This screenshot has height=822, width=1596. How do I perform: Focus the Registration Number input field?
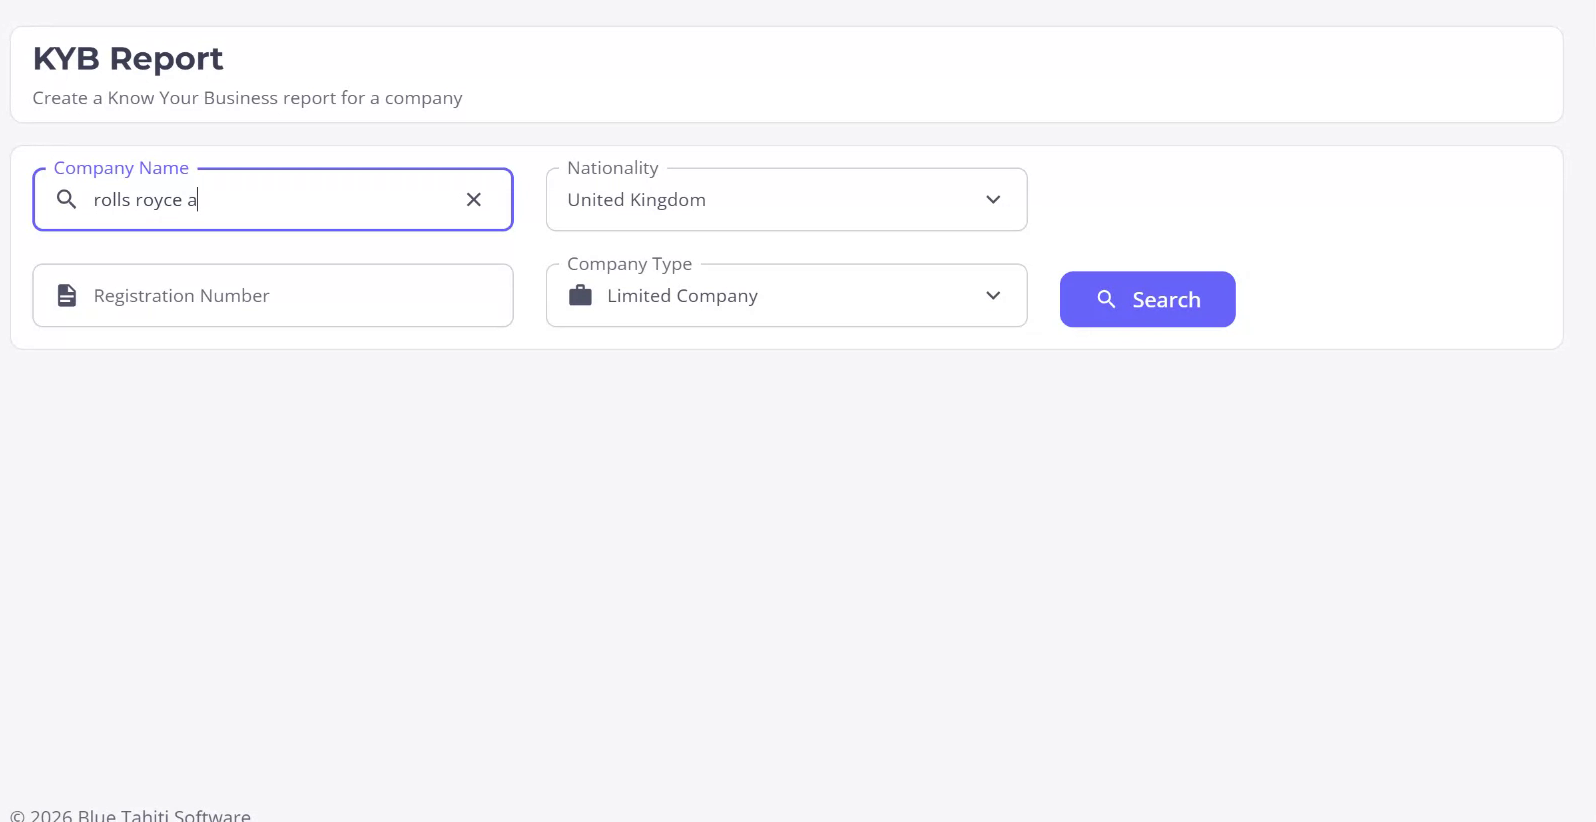(x=290, y=296)
